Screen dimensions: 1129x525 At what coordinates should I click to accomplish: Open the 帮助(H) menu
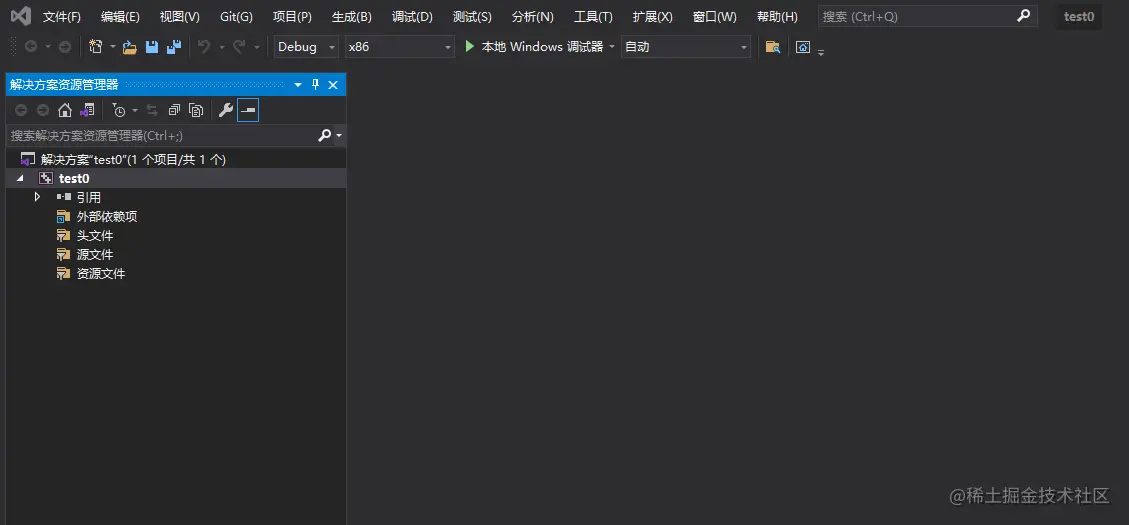pos(778,17)
